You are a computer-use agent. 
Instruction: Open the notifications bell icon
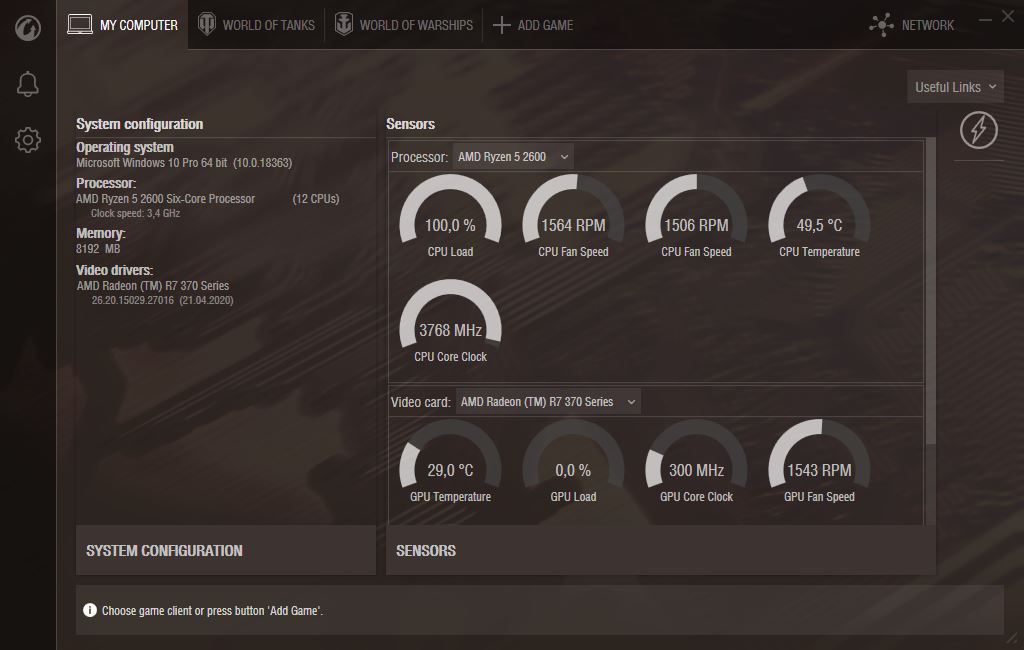pos(27,84)
